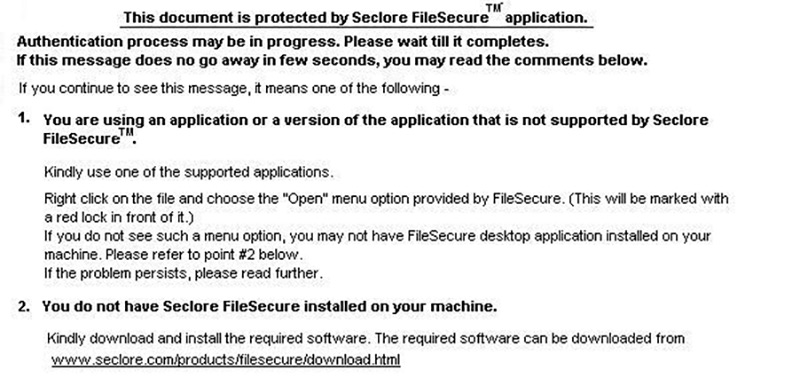The image size is (800, 378).
Task: Click the "Right click on the file and choose" line
Action: [x=386, y=198]
